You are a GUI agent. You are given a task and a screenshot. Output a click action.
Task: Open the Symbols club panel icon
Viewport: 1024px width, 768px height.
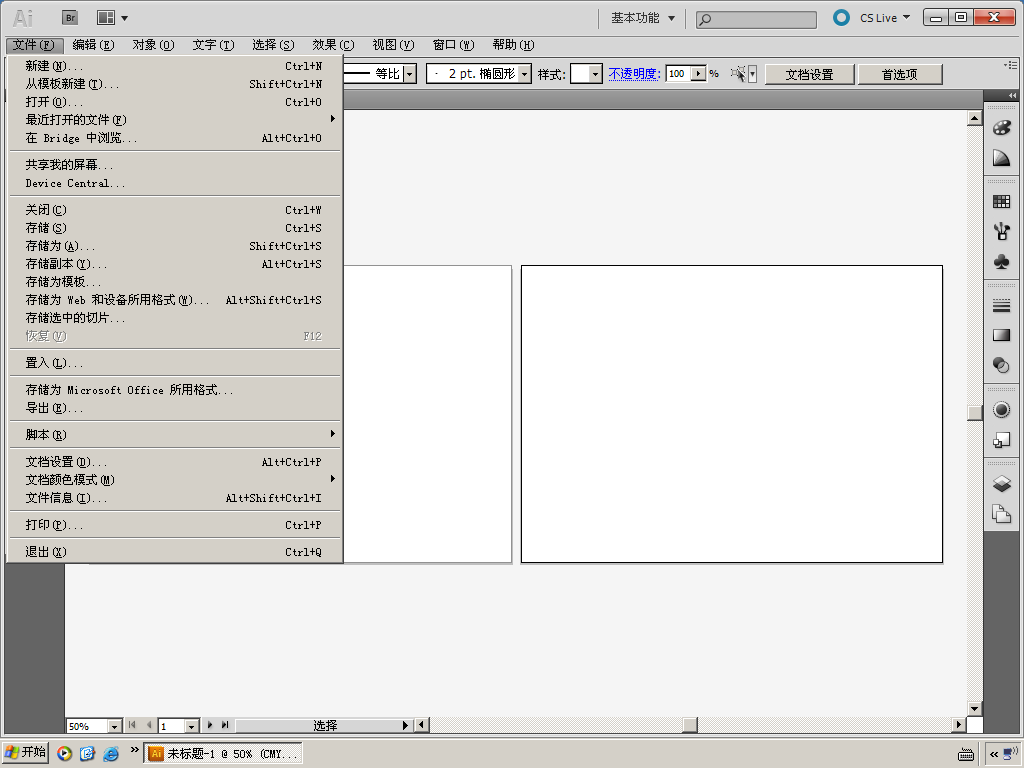1001,262
